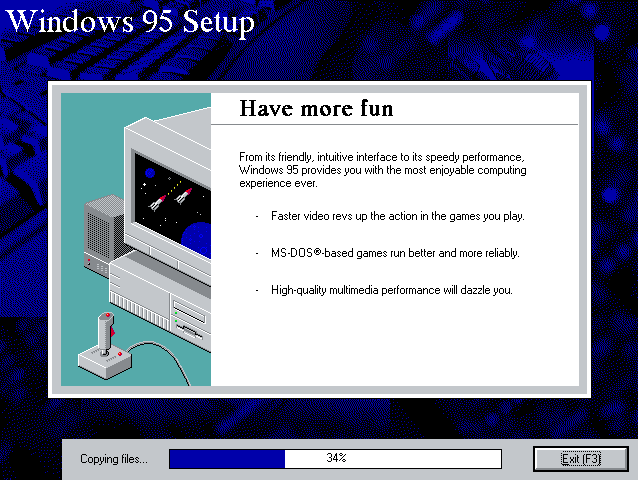638x480 pixels.
Task: Click the 34% label in the progress bar
Action: coord(336,458)
